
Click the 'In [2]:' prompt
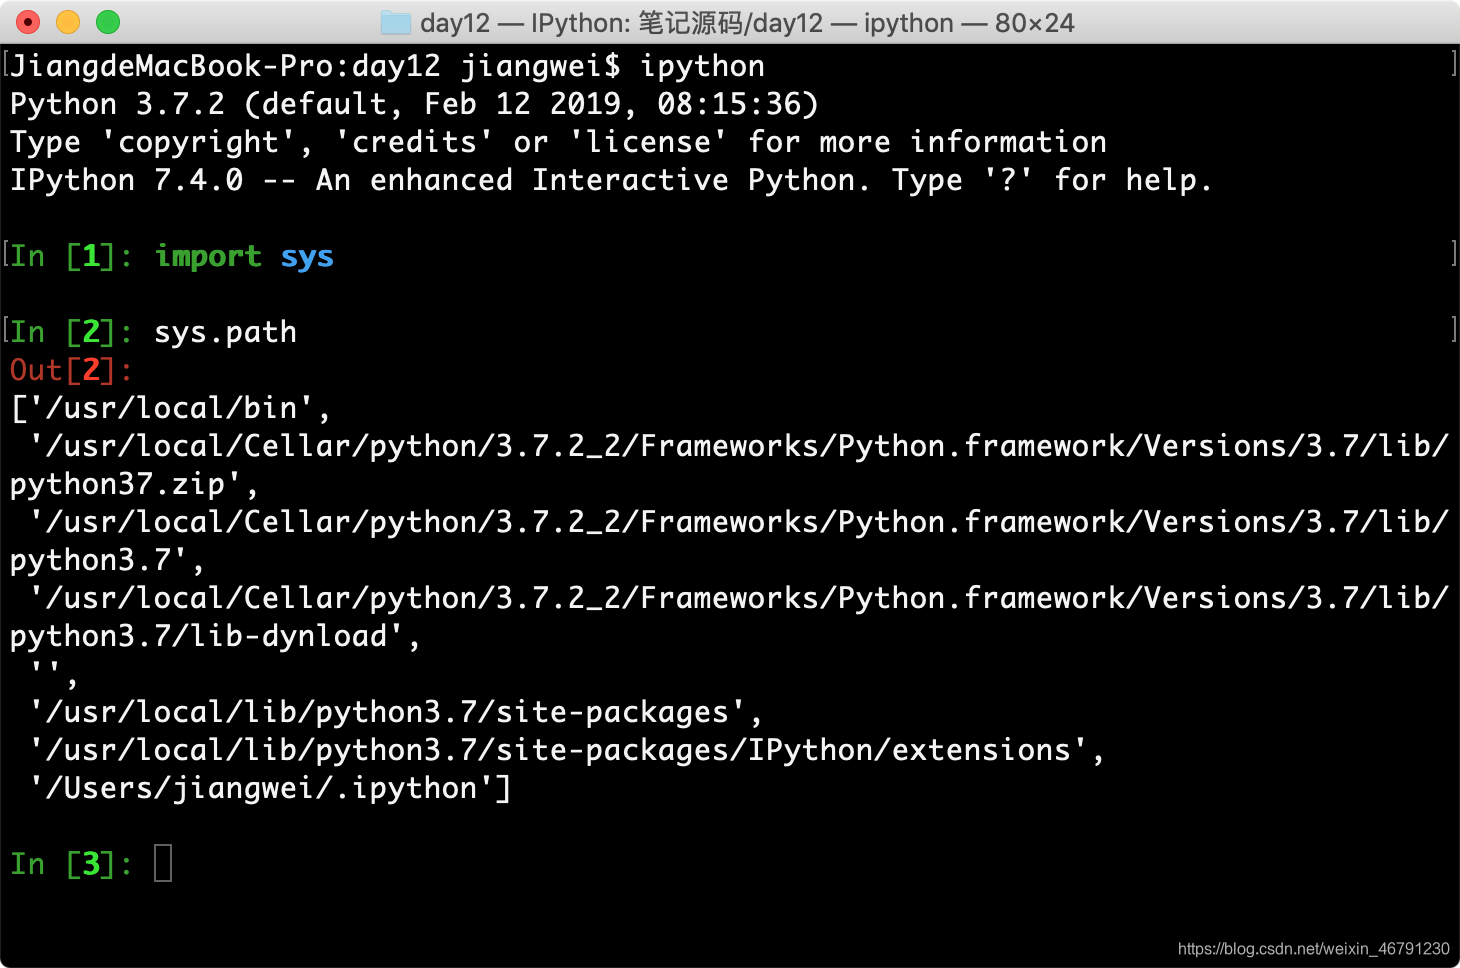point(71,332)
